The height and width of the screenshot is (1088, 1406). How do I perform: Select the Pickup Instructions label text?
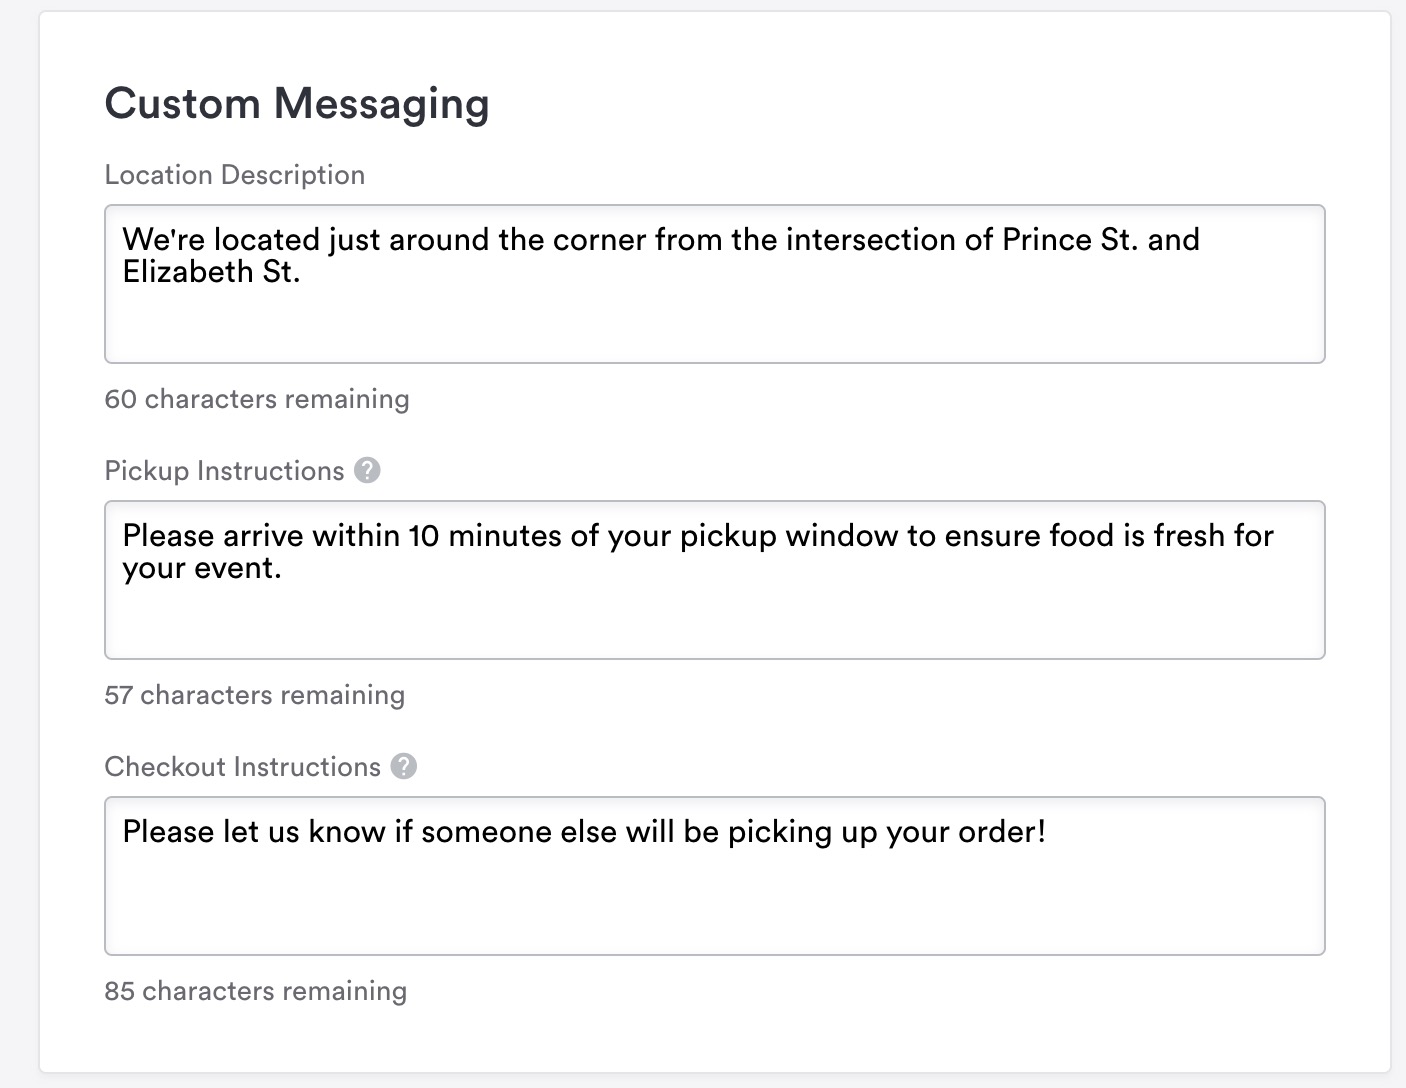point(225,471)
